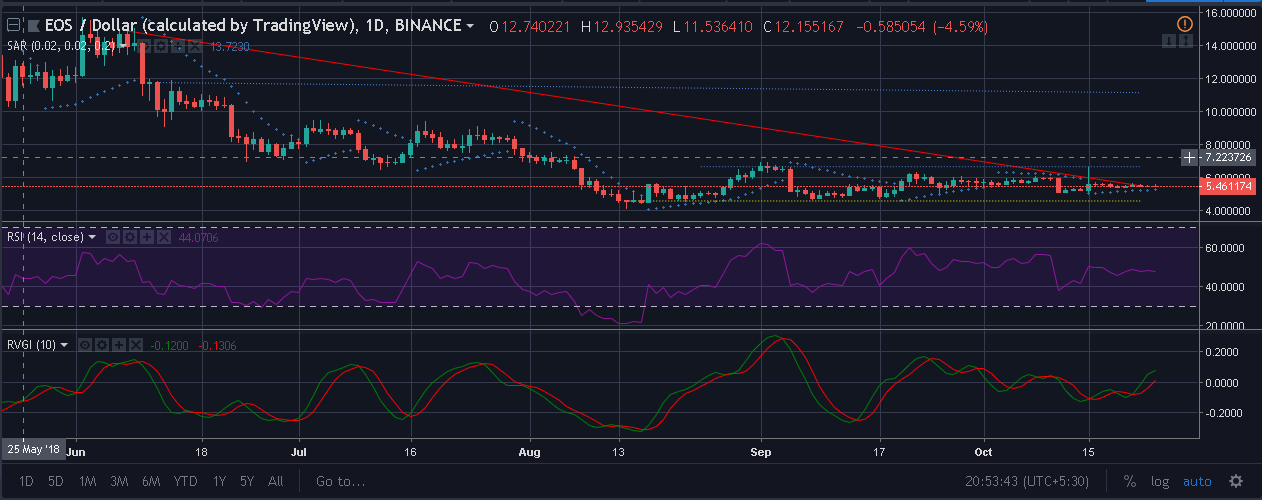Click the RSI value 44.0706
Screen dimensions: 1262x500
point(198,237)
